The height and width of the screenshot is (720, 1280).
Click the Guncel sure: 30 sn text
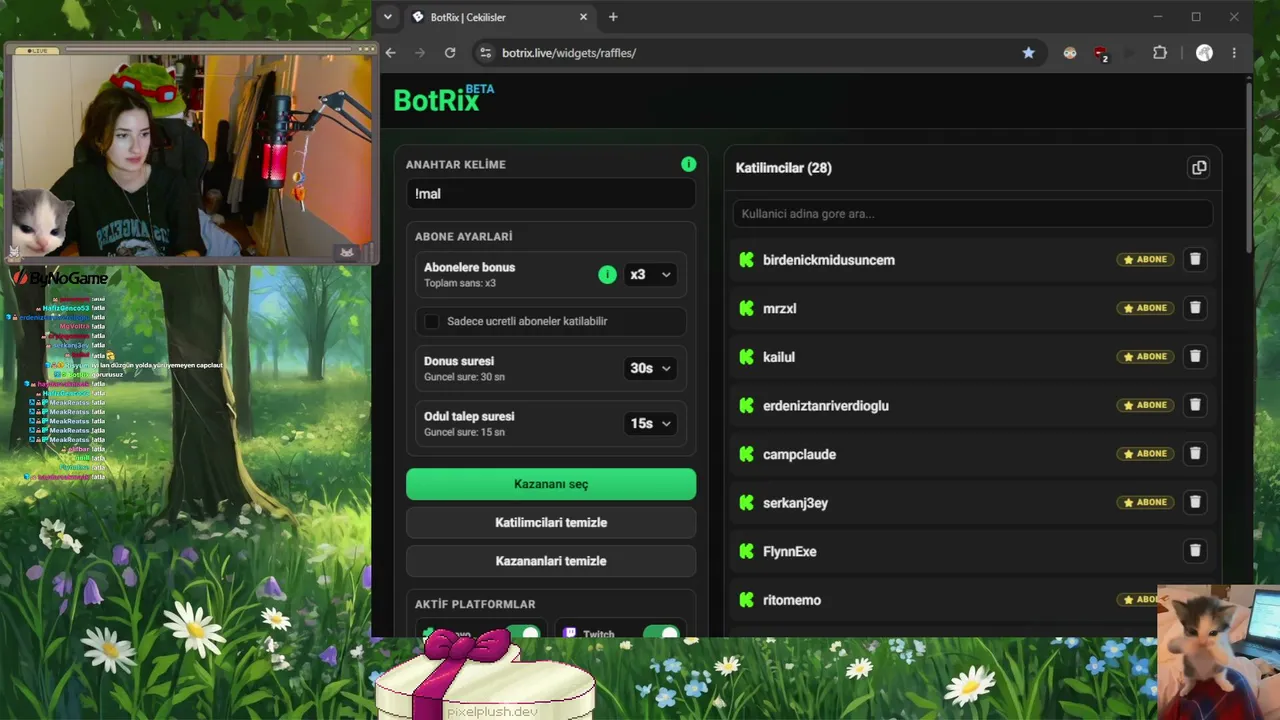click(464, 377)
